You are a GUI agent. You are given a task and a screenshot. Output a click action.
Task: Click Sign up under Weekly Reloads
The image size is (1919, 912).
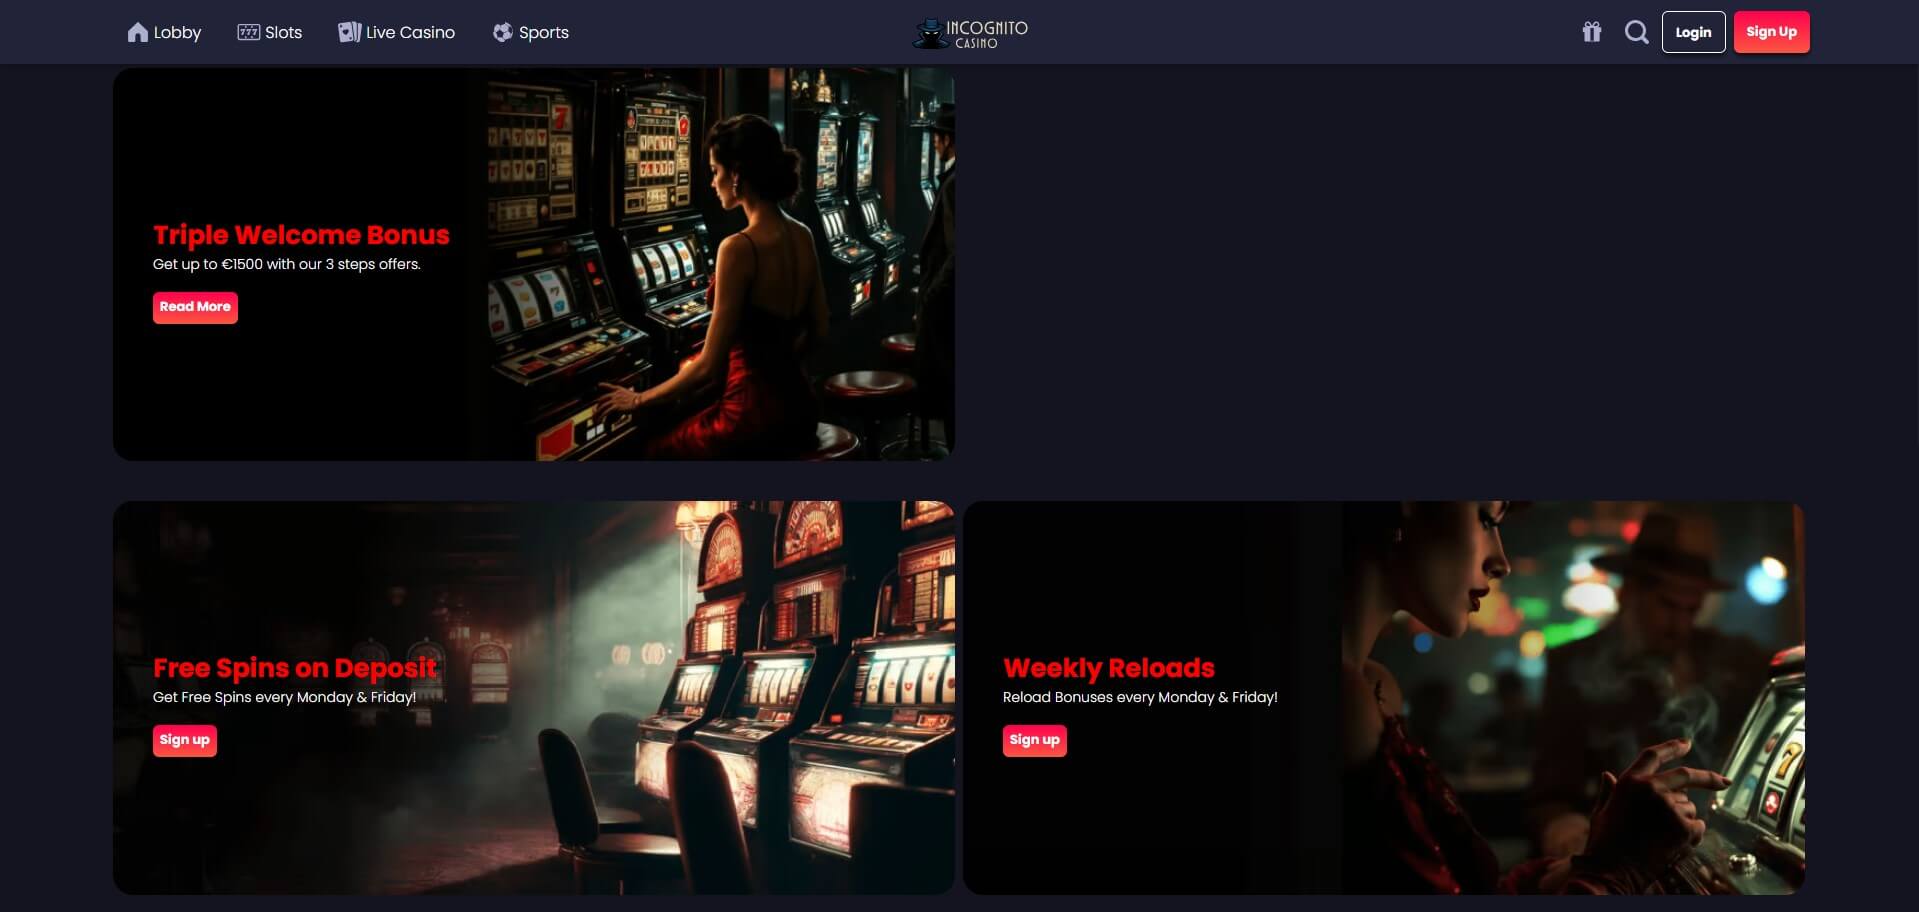[1035, 740]
